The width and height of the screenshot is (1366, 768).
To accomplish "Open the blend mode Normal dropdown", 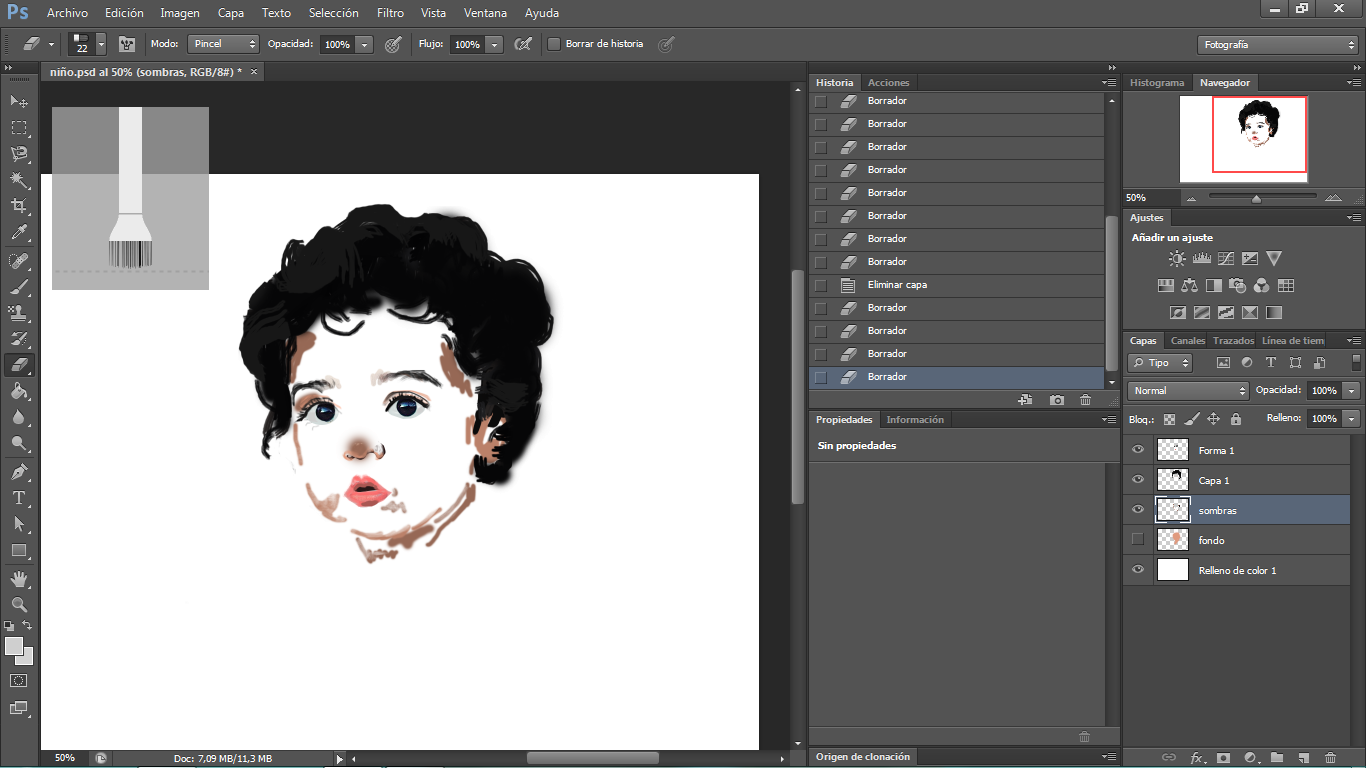I will (1188, 391).
